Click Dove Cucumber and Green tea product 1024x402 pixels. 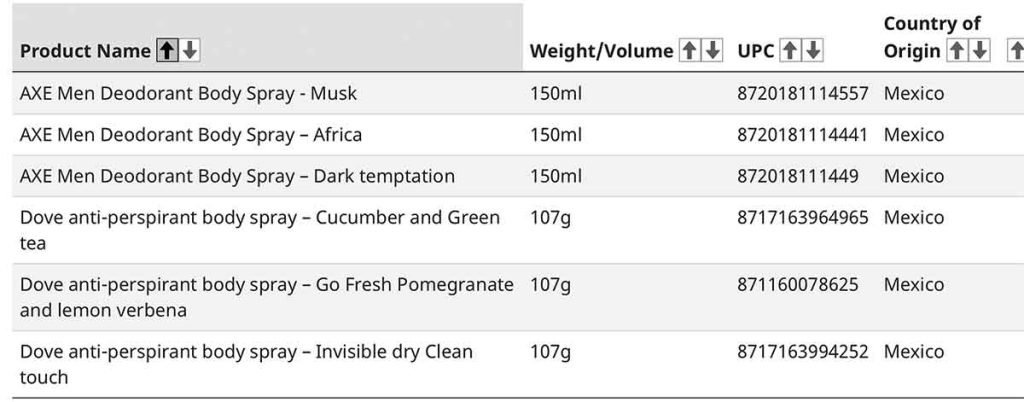click(260, 229)
